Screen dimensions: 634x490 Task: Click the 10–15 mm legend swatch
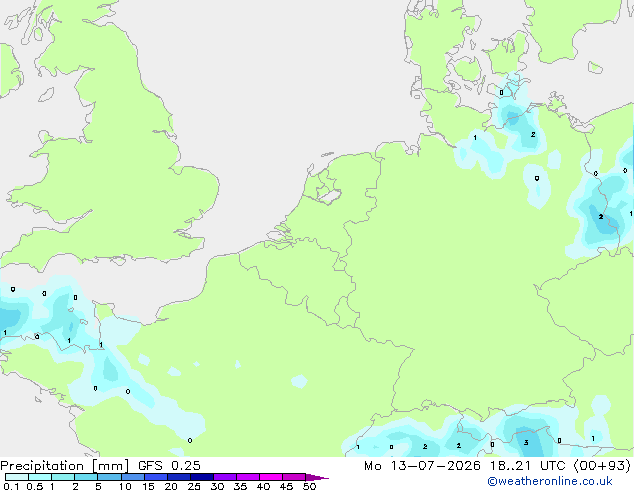[132, 477]
